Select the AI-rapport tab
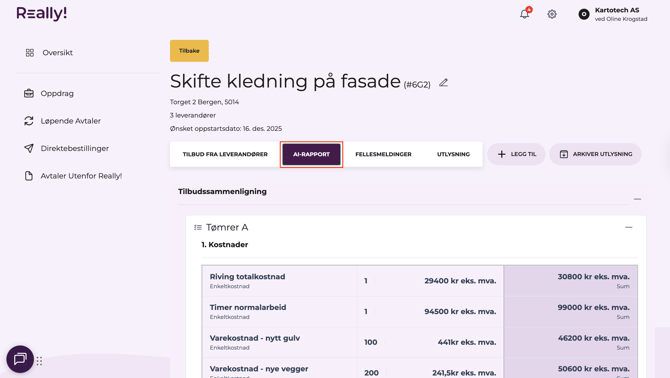The width and height of the screenshot is (670, 378). click(311, 154)
